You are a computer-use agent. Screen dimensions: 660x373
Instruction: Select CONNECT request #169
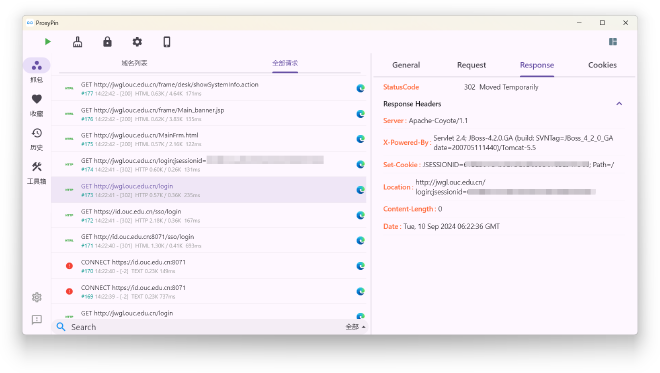point(209,291)
